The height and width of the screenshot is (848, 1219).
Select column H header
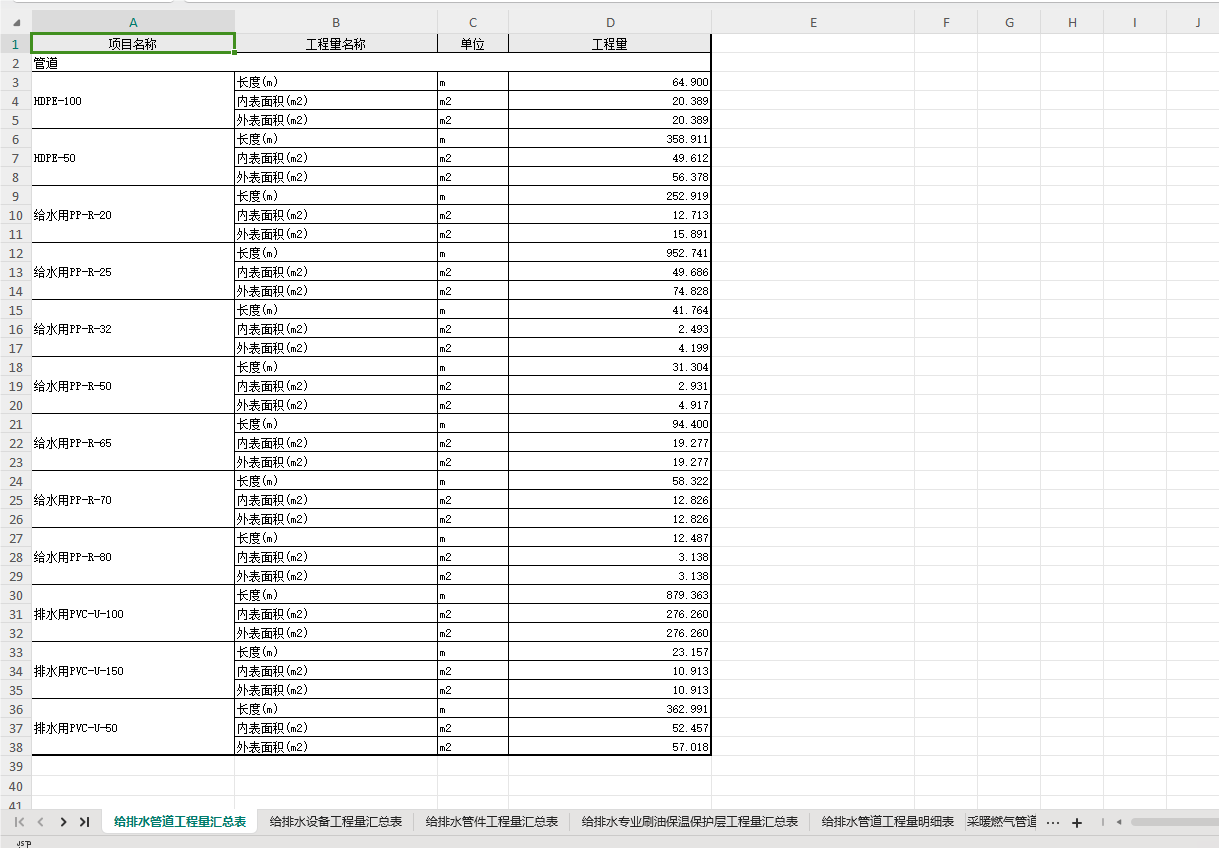(x=1072, y=22)
